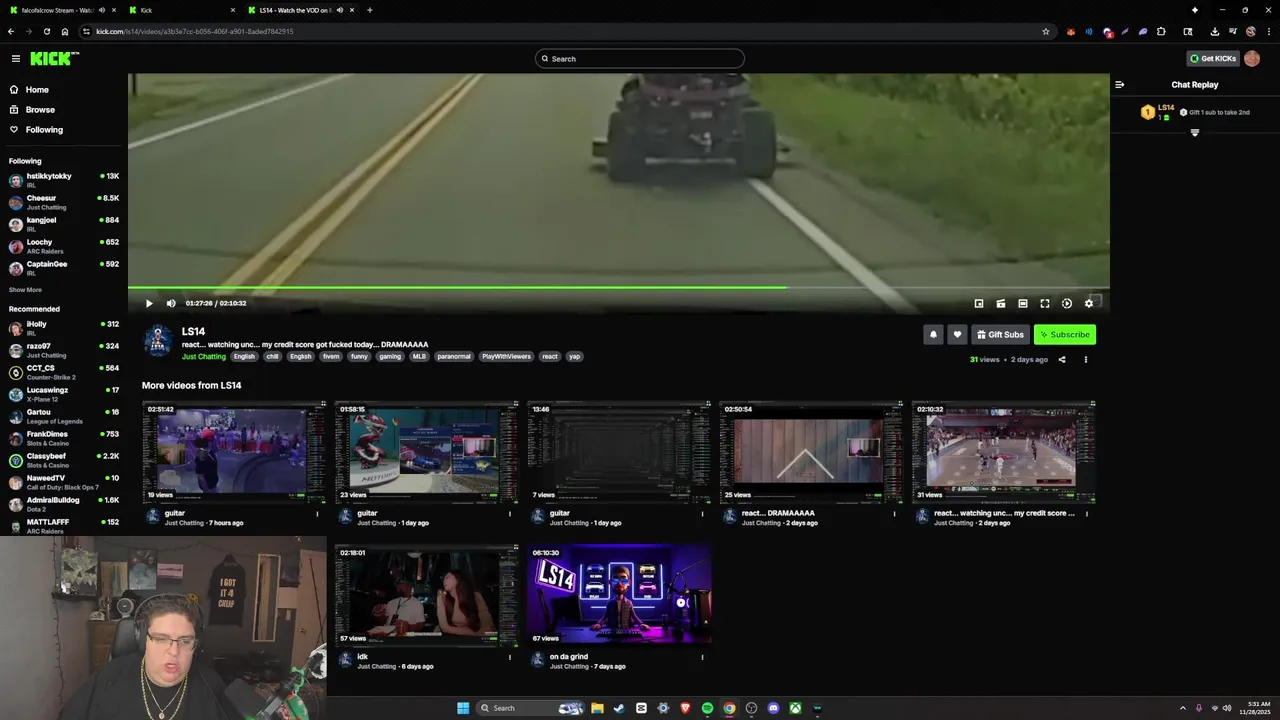Open Discord from taskbar
The width and height of the screenshot is (1280, 720).
tap(773, 708)
